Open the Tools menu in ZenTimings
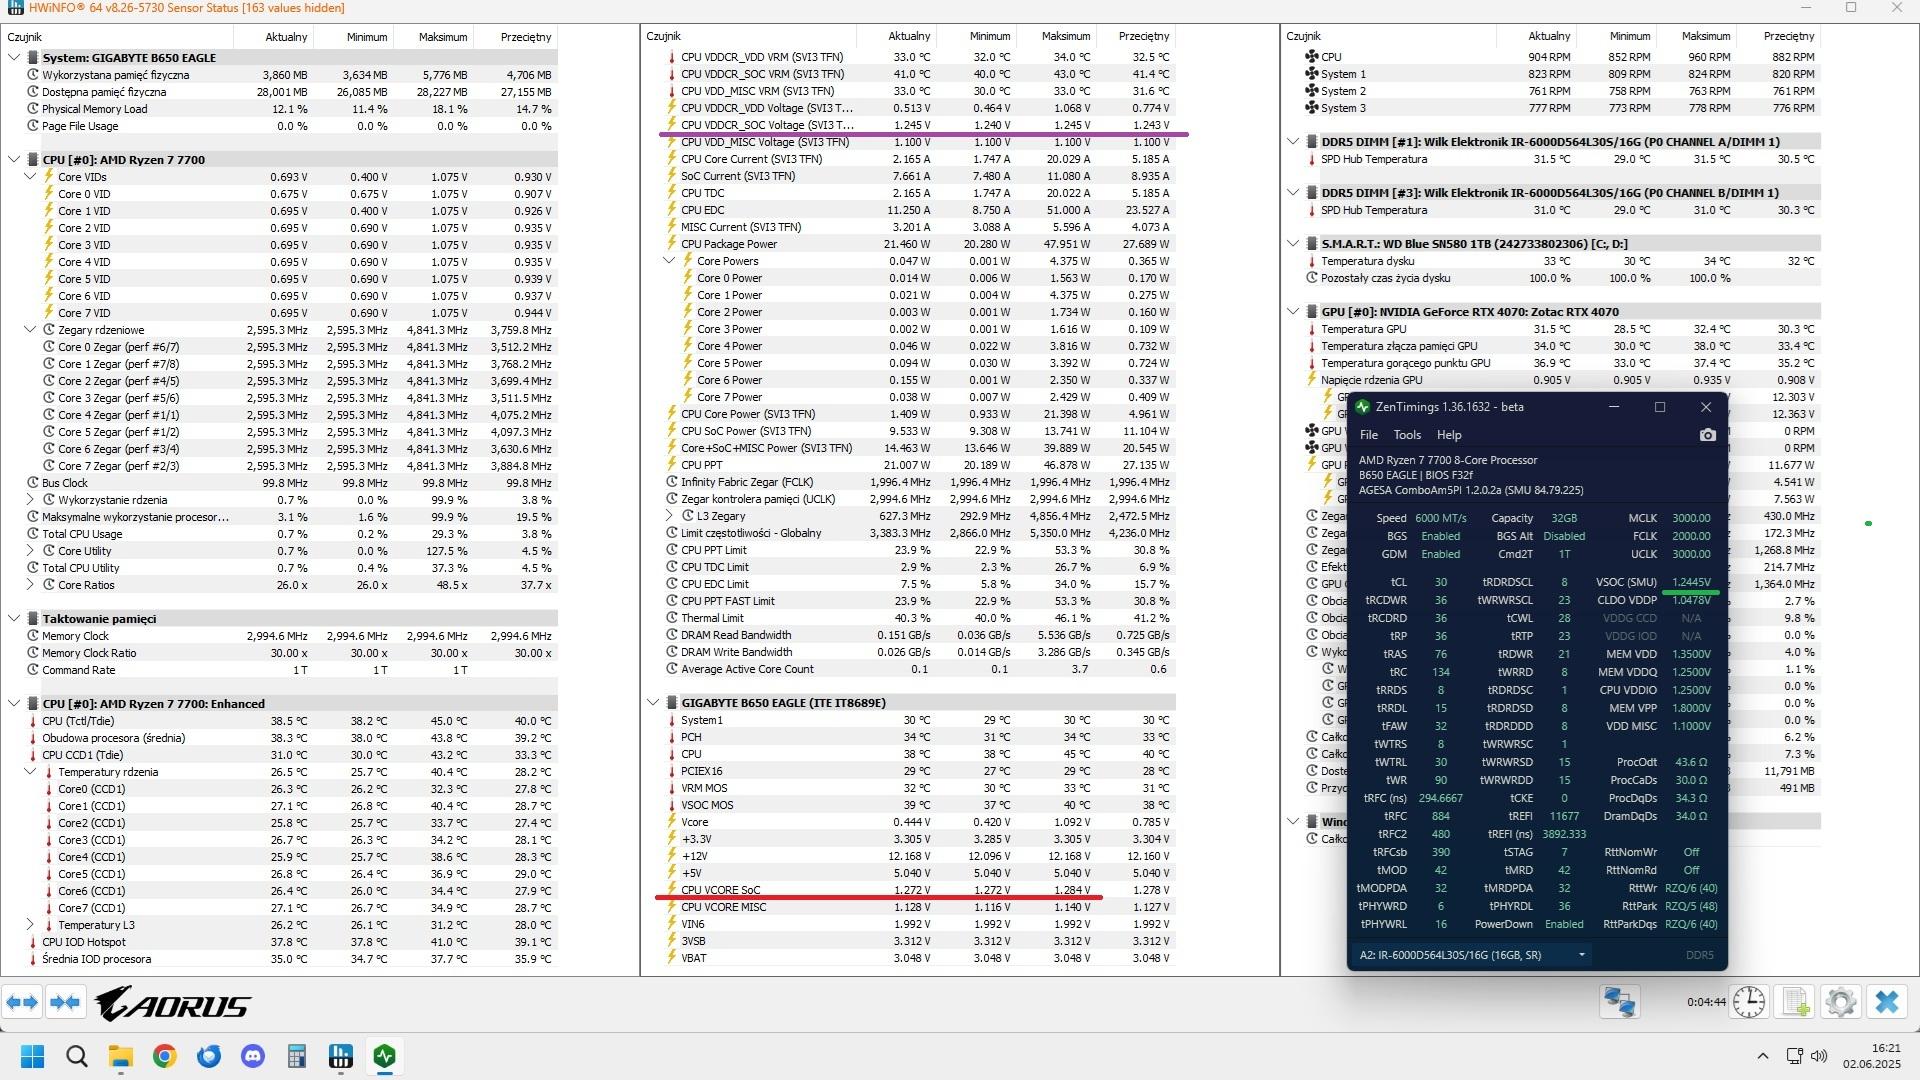 (1406, 435)
